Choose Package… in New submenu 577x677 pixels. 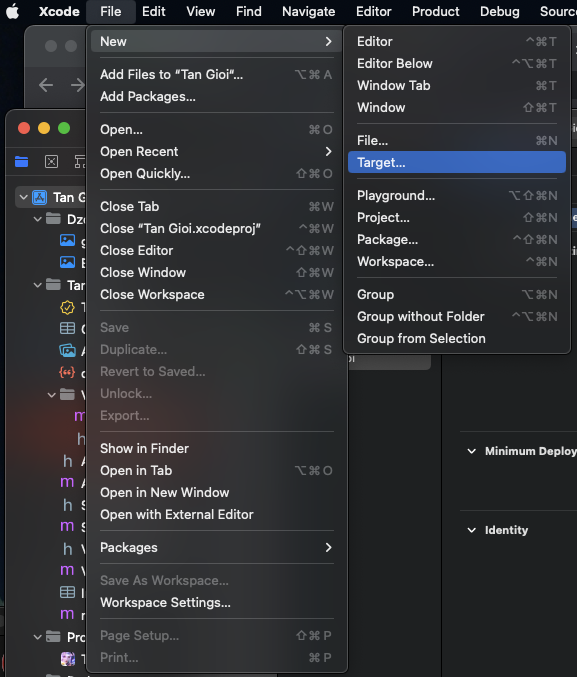coord(457,240)
